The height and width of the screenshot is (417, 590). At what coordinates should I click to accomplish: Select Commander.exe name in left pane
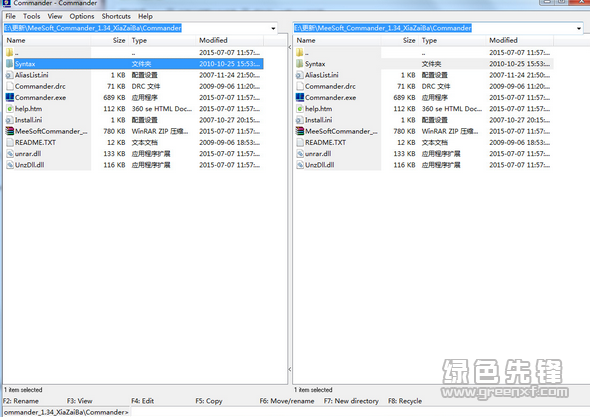click(x=40, y=97)
